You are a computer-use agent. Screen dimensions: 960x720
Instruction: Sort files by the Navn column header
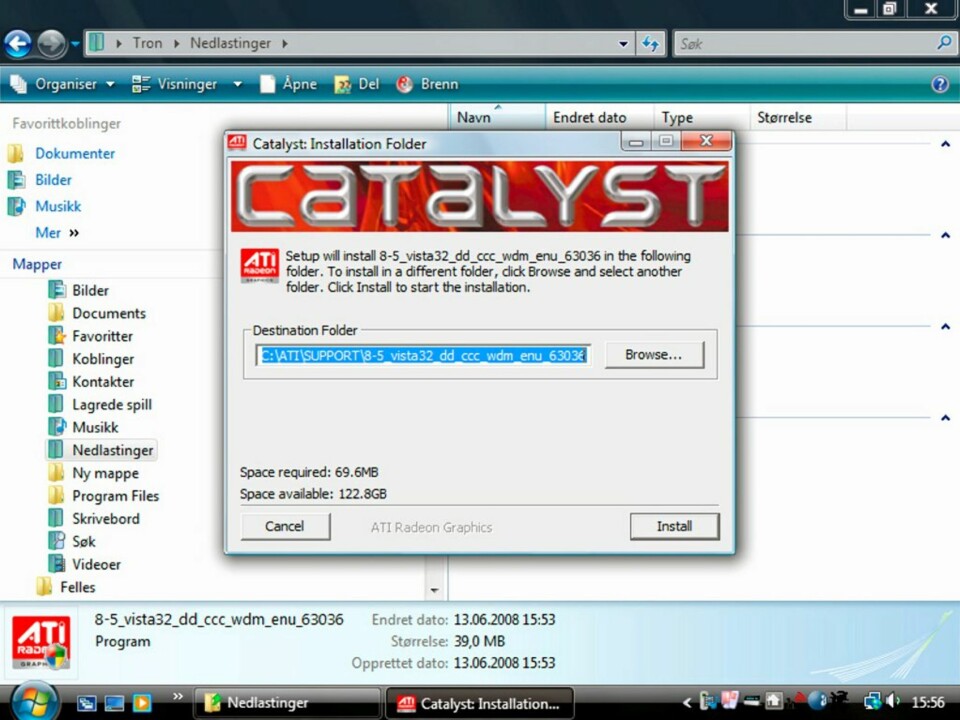click(x=497, y=117)
